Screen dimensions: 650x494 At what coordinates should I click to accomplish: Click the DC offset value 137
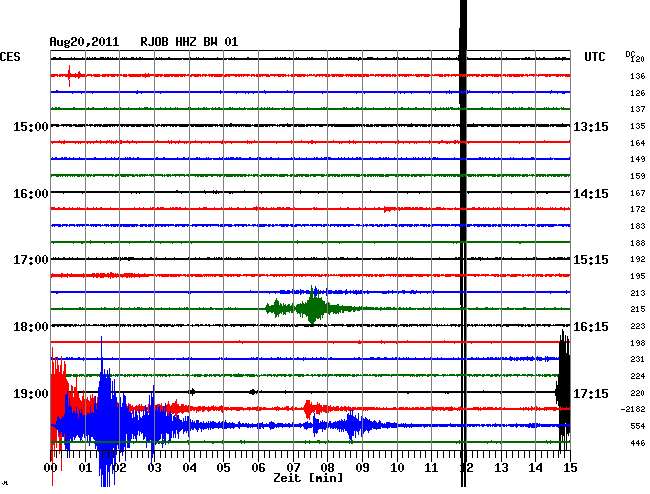tap(638, 109)
